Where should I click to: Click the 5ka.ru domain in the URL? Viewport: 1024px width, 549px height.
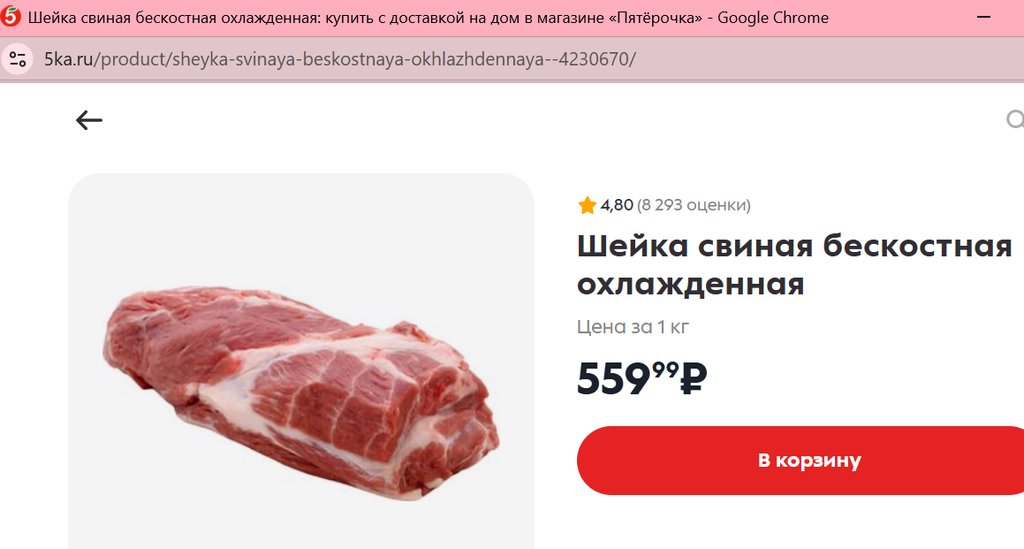[x=68, y=59]
